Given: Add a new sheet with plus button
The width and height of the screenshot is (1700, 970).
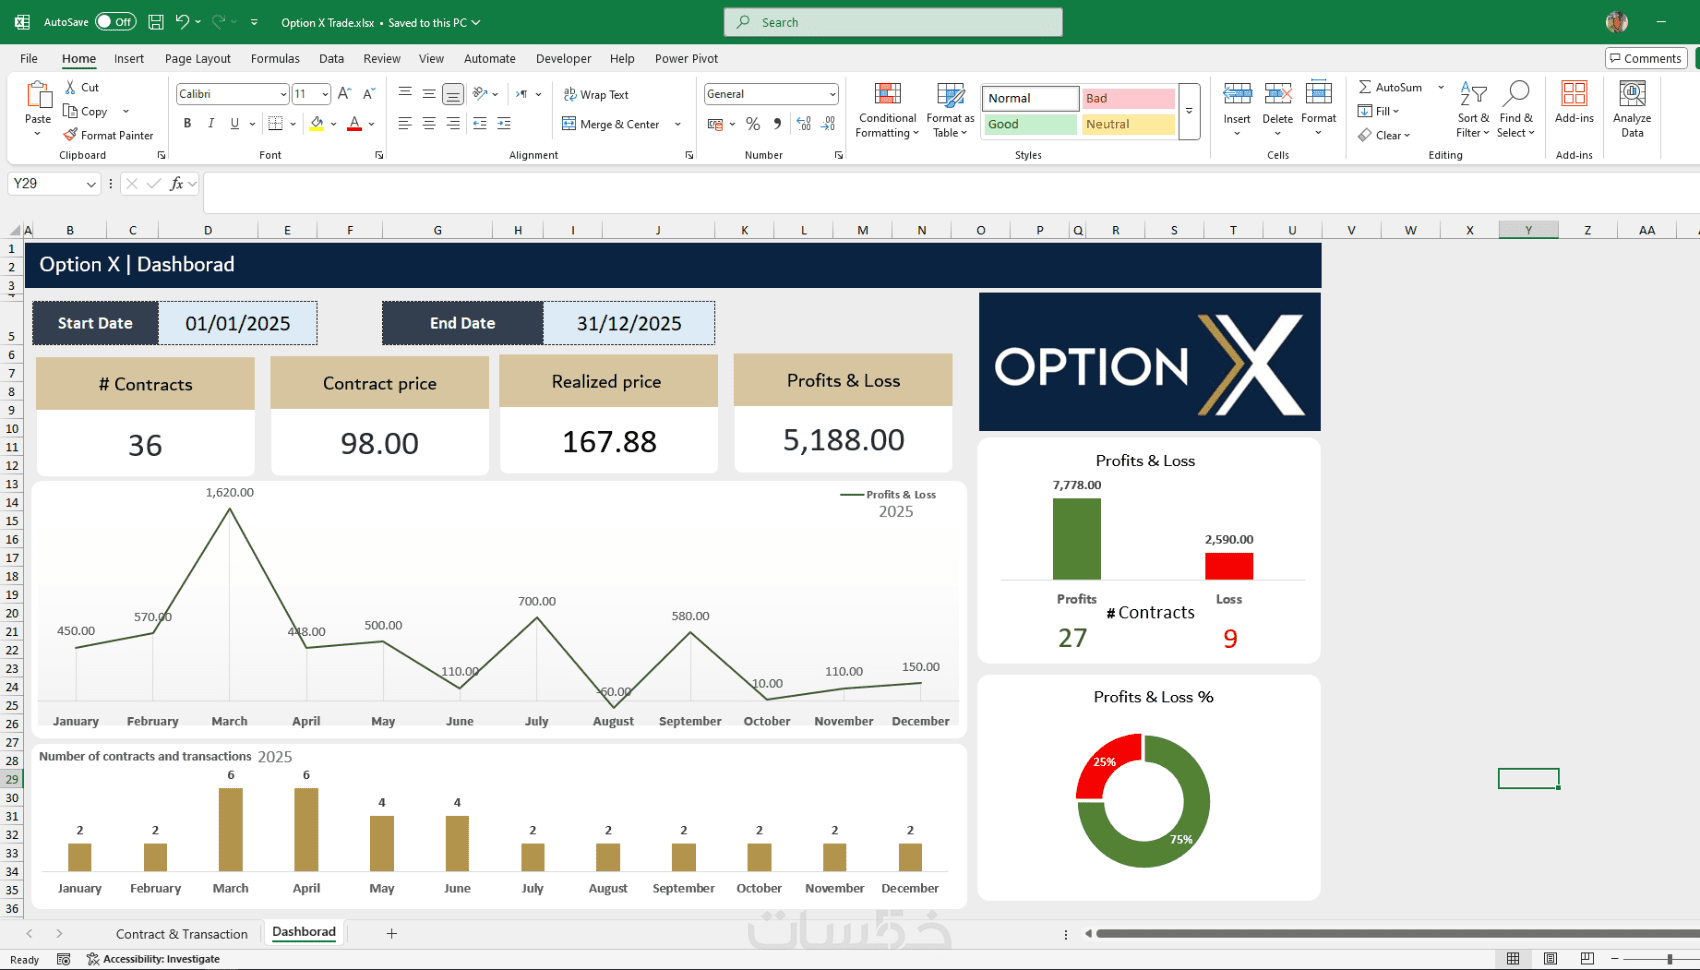Looking at the screenshot, I should tap(392, 934).
